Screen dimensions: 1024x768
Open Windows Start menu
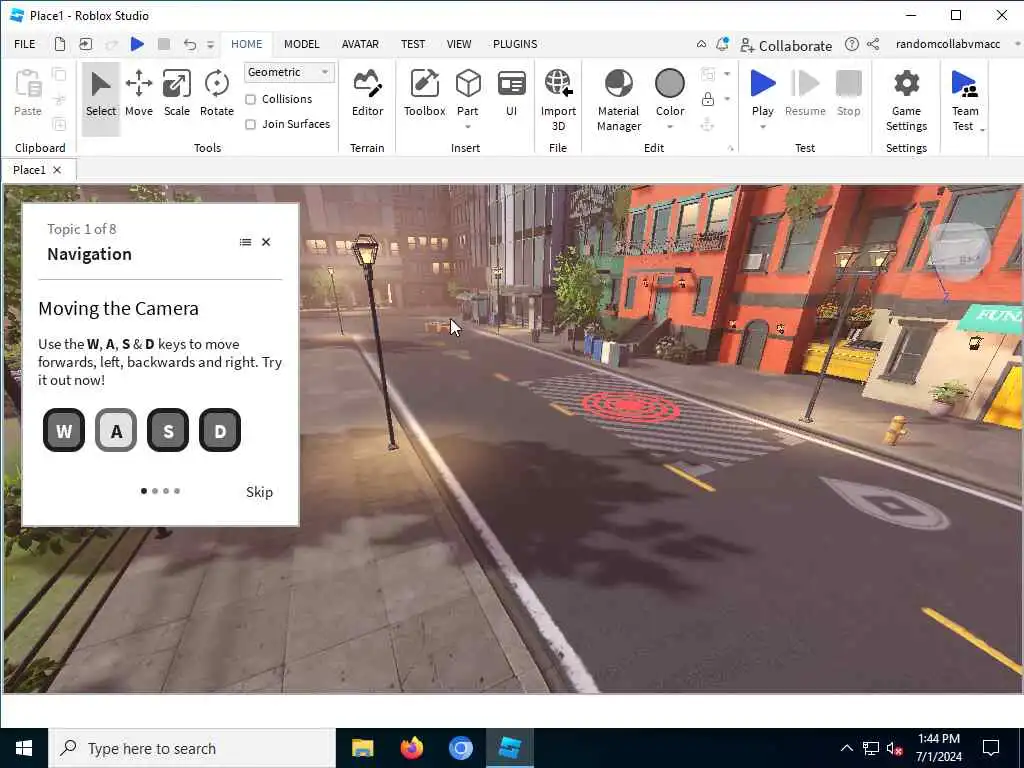tap(24, 748)
